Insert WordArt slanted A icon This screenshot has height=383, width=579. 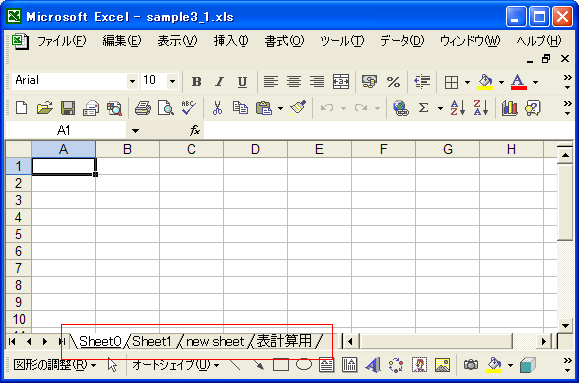pyautogui.click(x=373, y=365)
